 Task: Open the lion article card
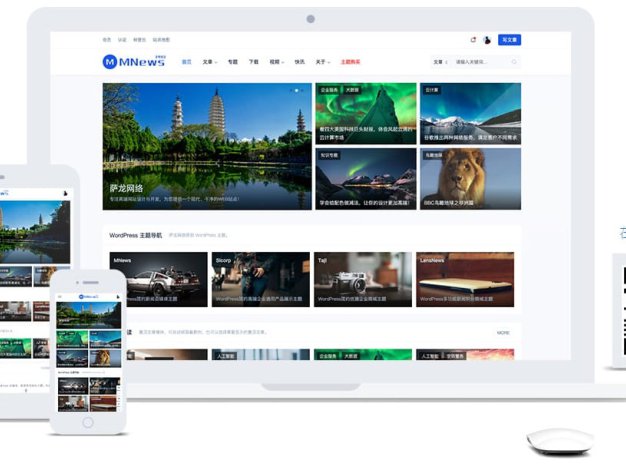(x=470, y=179)
